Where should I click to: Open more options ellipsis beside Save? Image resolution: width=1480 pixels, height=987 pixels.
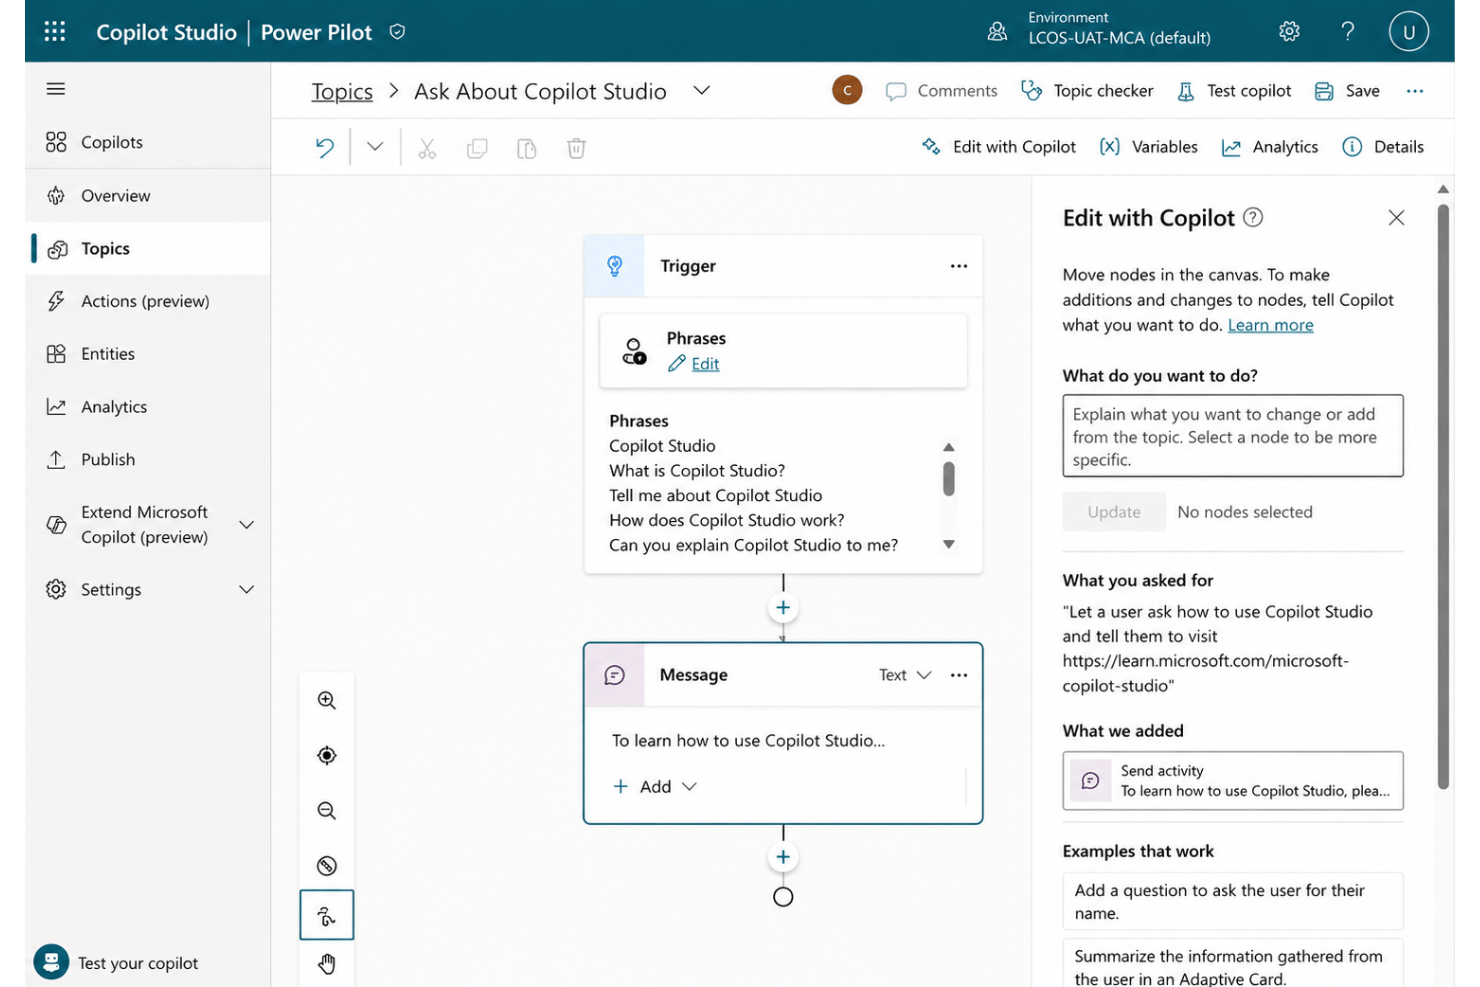pos(1415,91)
